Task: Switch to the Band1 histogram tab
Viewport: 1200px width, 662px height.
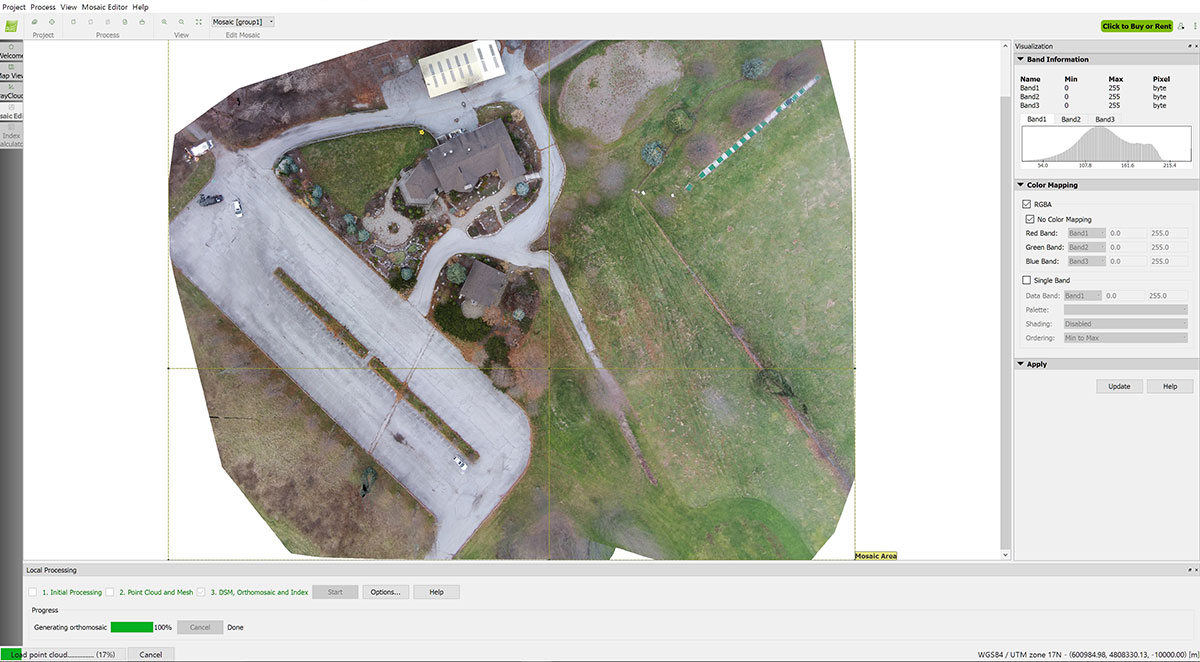Action: tap(1037, 119)
